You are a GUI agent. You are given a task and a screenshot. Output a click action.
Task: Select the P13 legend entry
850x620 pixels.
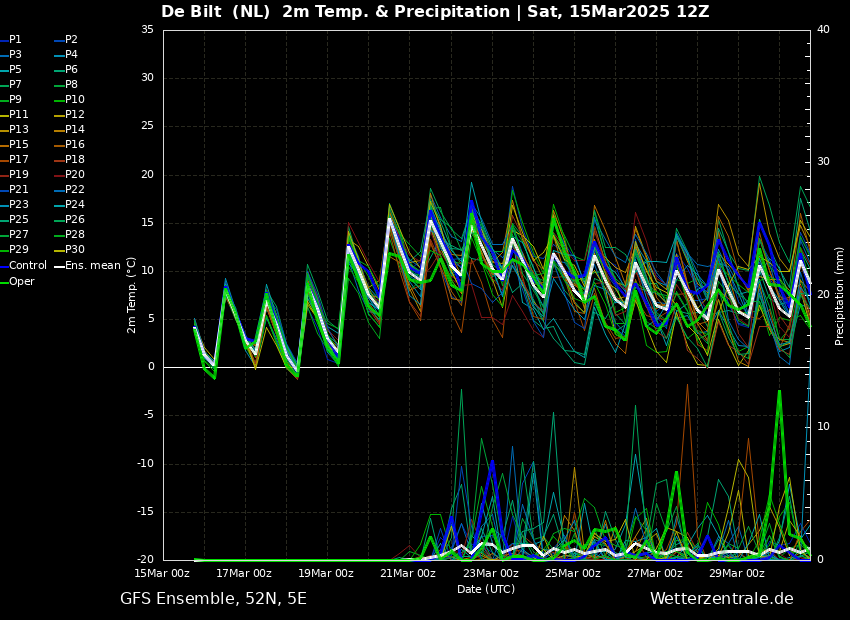tap(18, 130)
